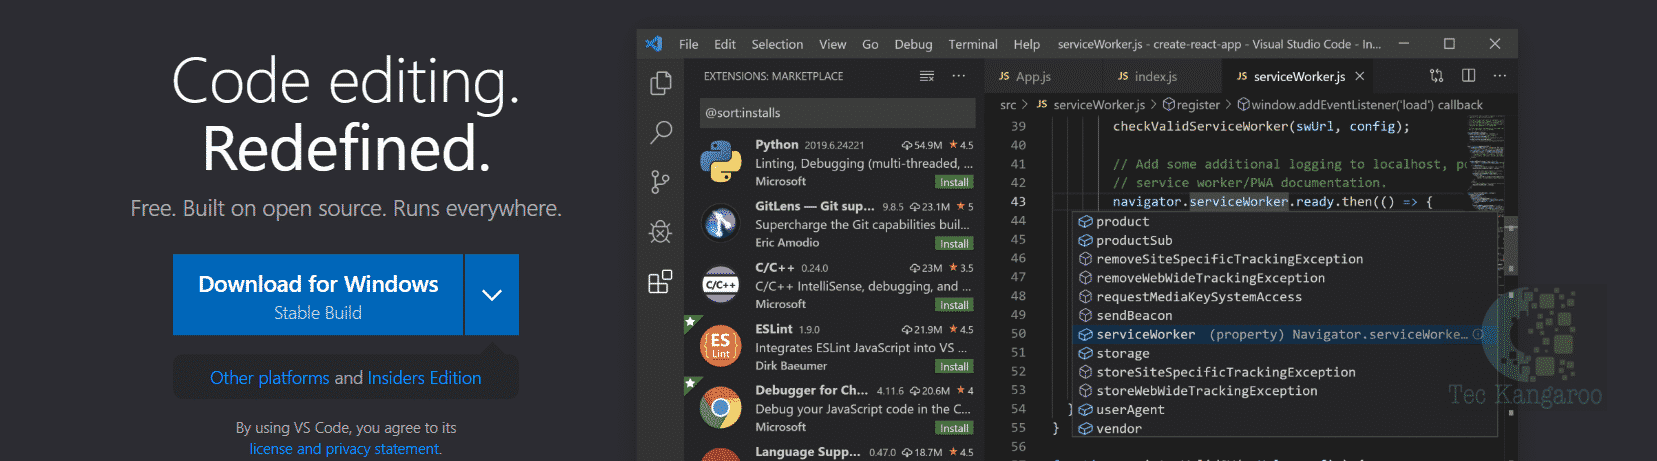Select storeSiteSpecificTrackingException suggestion
The image size is (1657, 461).
1286,372
